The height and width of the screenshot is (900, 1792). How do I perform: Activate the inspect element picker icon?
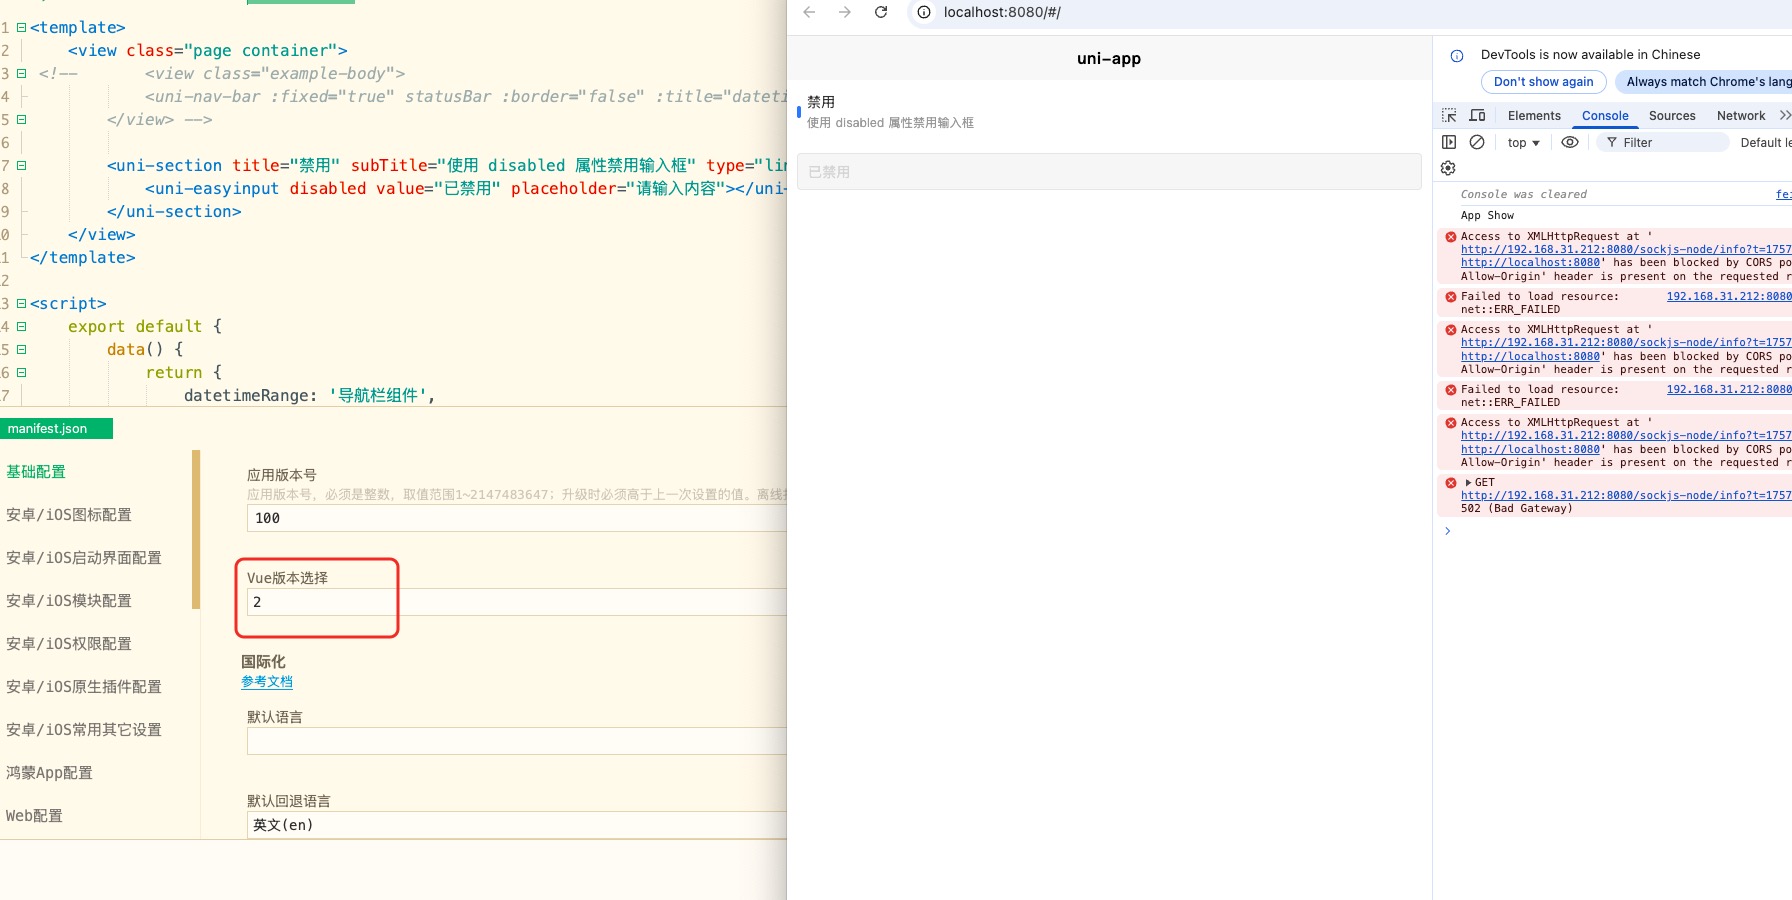click(1449, 115)
